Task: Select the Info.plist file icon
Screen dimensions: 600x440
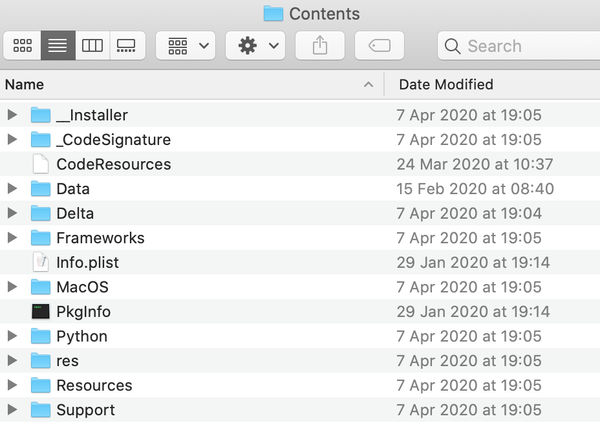Action: point(40,262)
